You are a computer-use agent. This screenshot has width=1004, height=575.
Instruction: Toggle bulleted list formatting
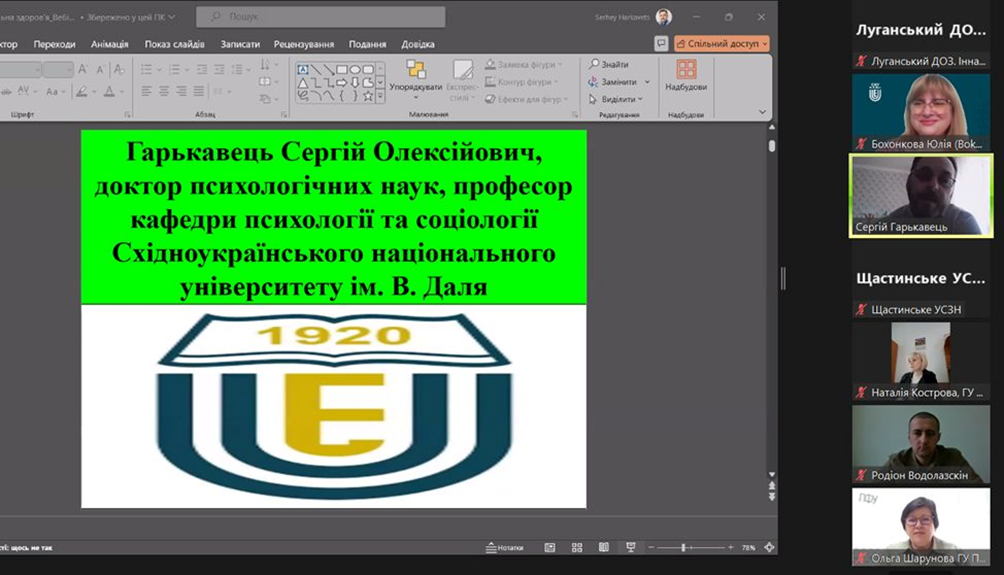pos(146,69)
